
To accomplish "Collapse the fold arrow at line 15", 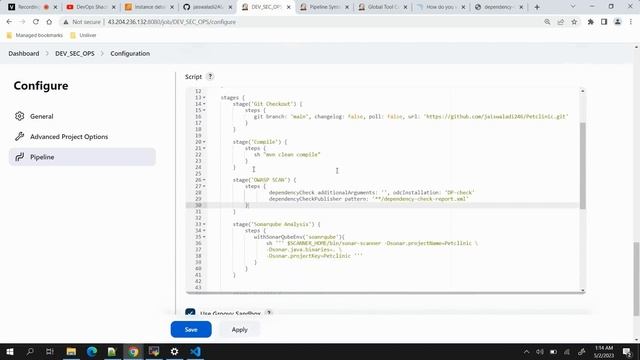I will [x=204, y=110].
